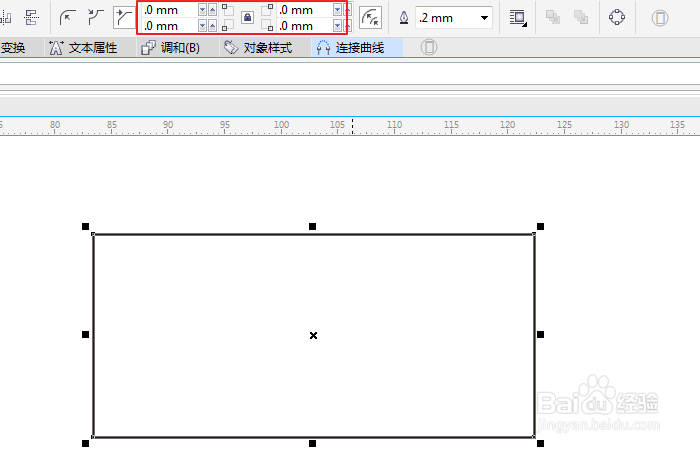Click the bottom-left corner radius field

[170, 26]
